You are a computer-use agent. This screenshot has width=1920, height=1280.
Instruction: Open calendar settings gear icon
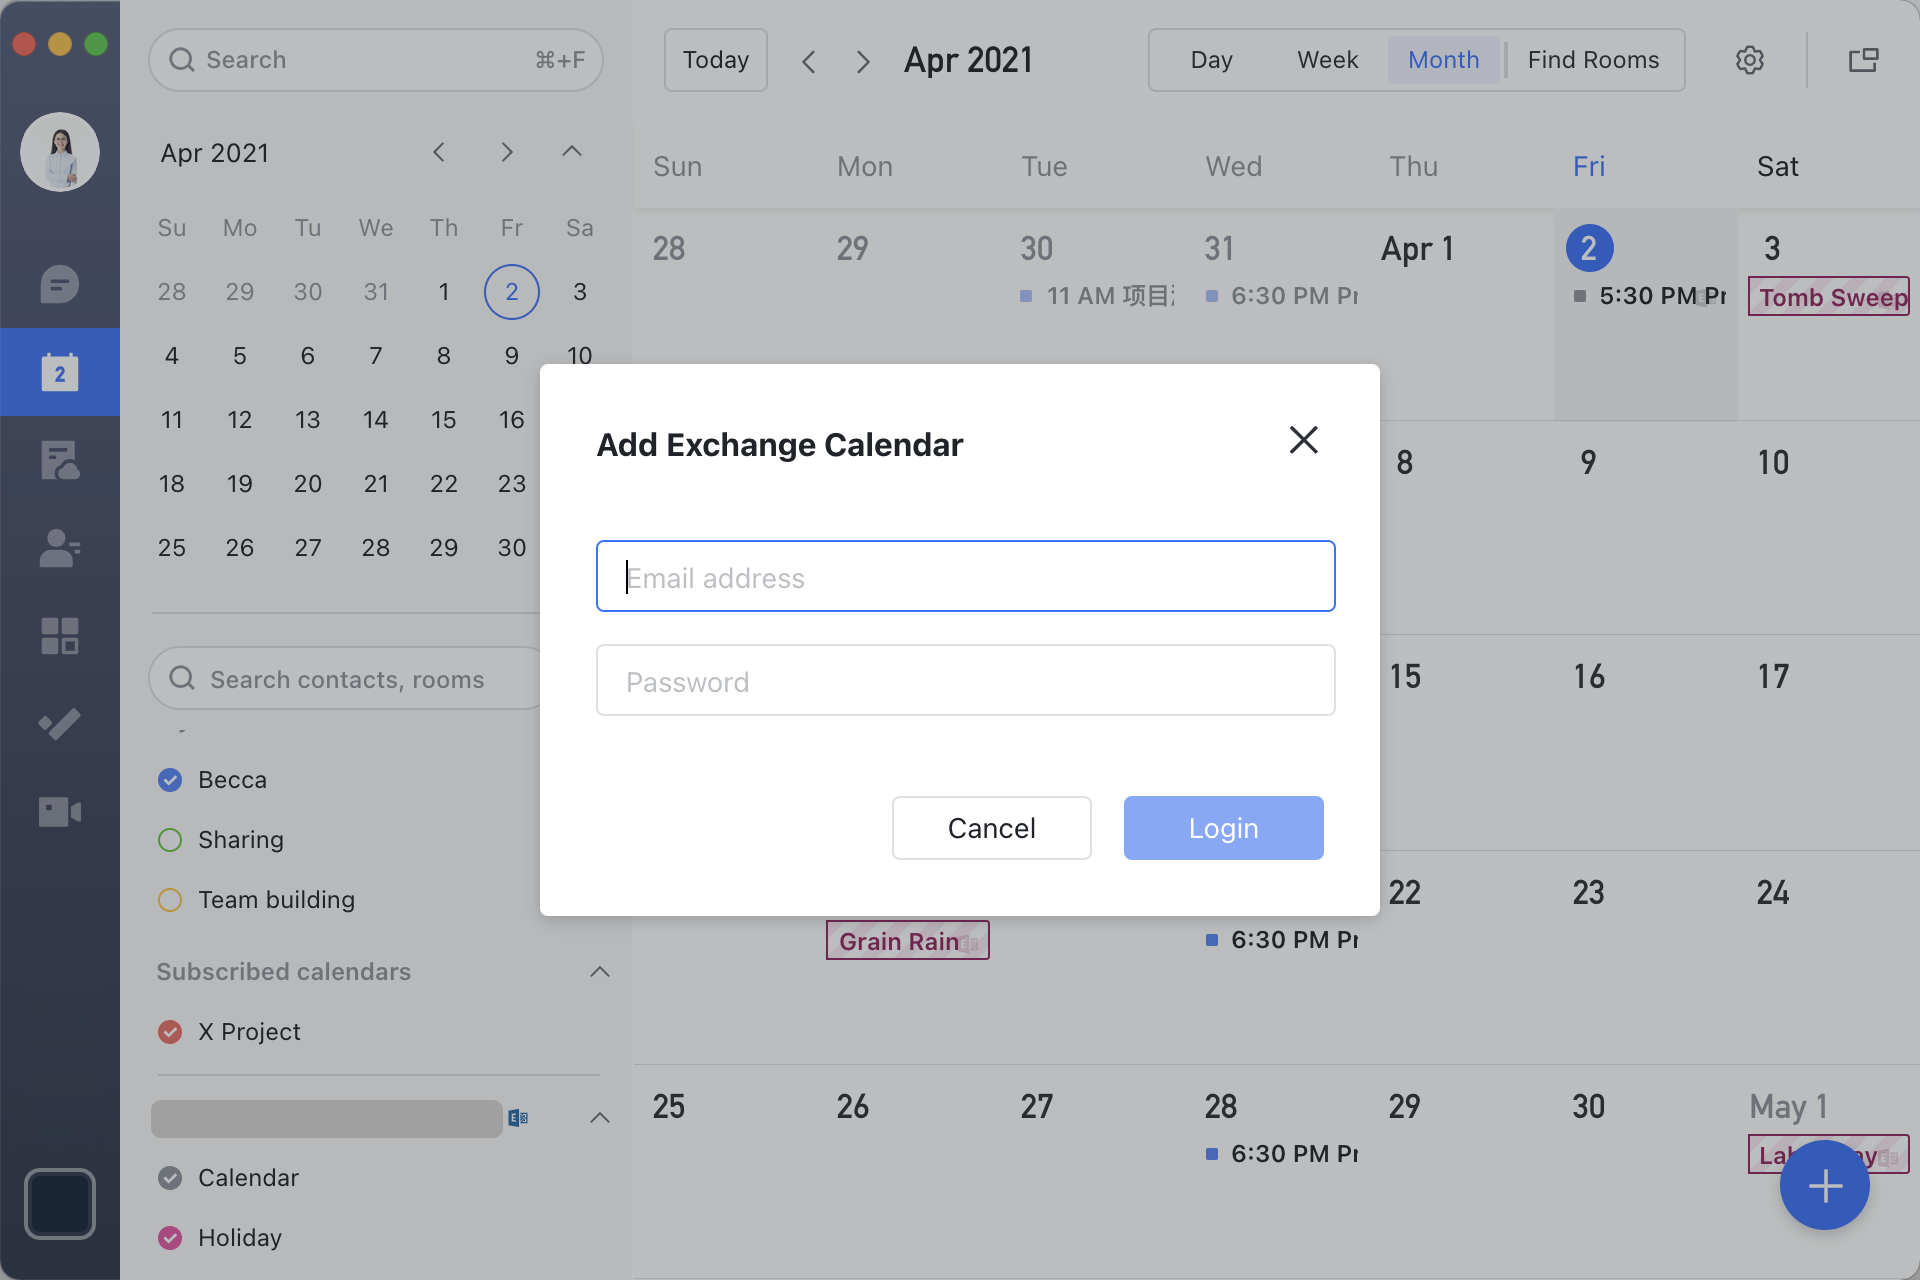pos(1749,60)
